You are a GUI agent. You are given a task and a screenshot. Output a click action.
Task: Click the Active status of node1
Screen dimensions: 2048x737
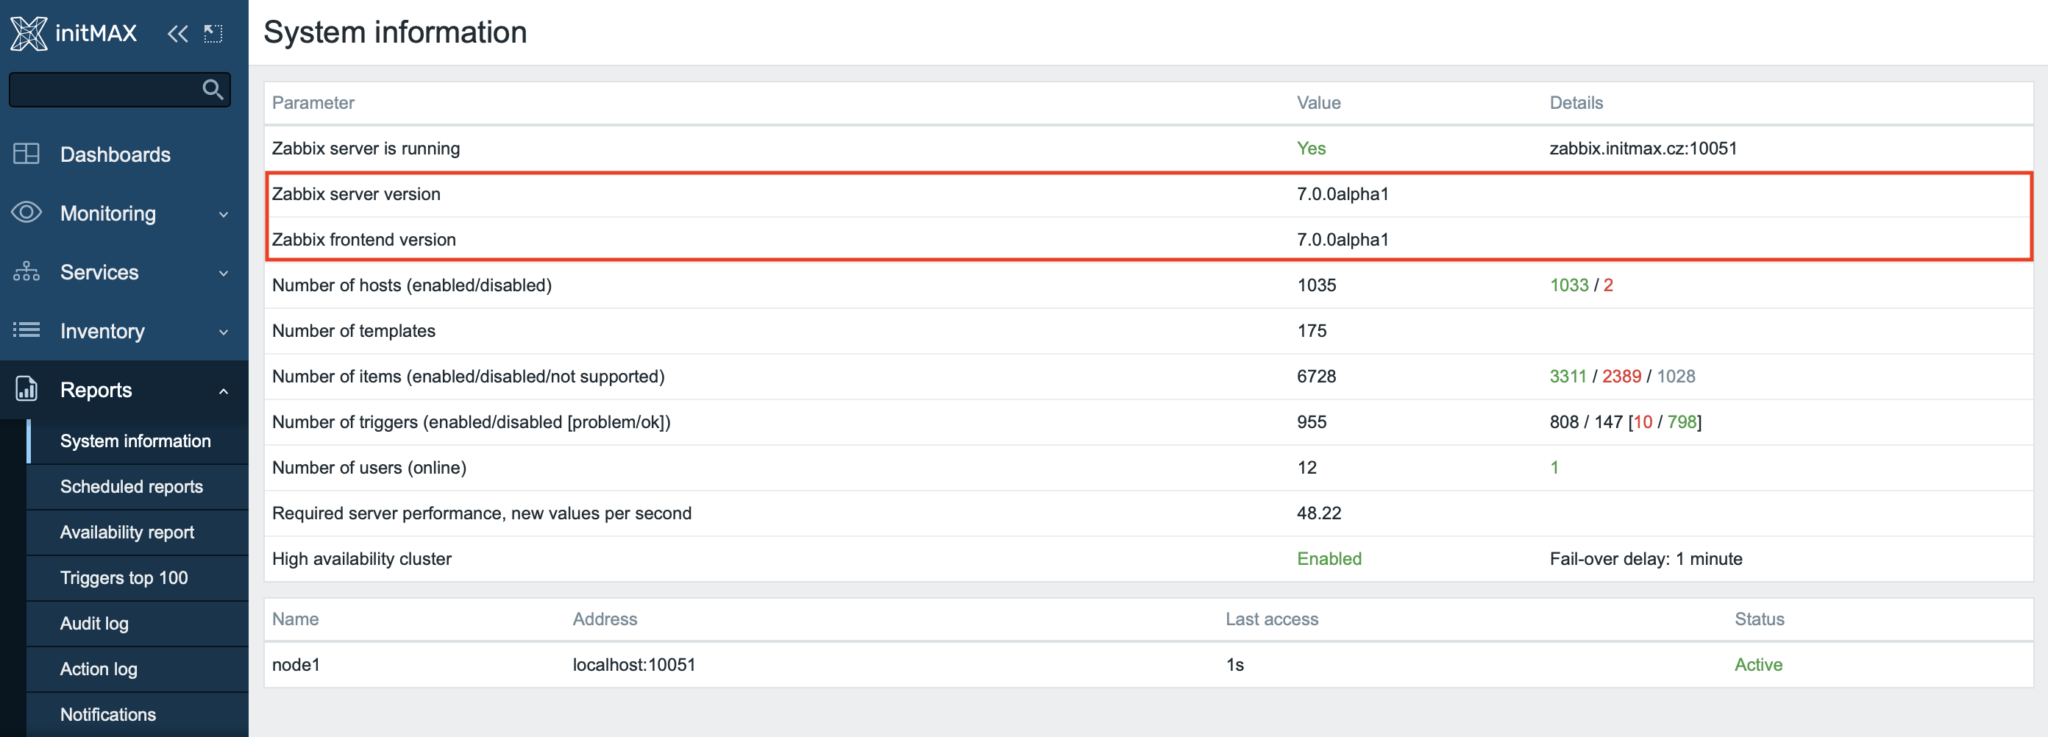(1758, 664)
